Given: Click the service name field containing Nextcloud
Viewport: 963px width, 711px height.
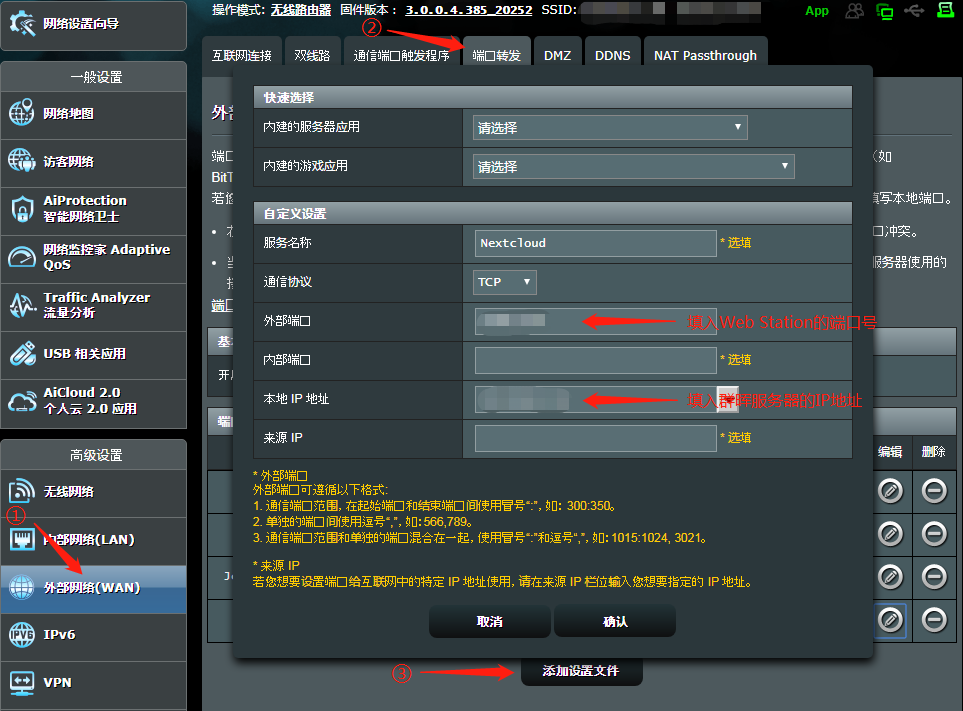Looking at the screenshot, I should [595, 243].
